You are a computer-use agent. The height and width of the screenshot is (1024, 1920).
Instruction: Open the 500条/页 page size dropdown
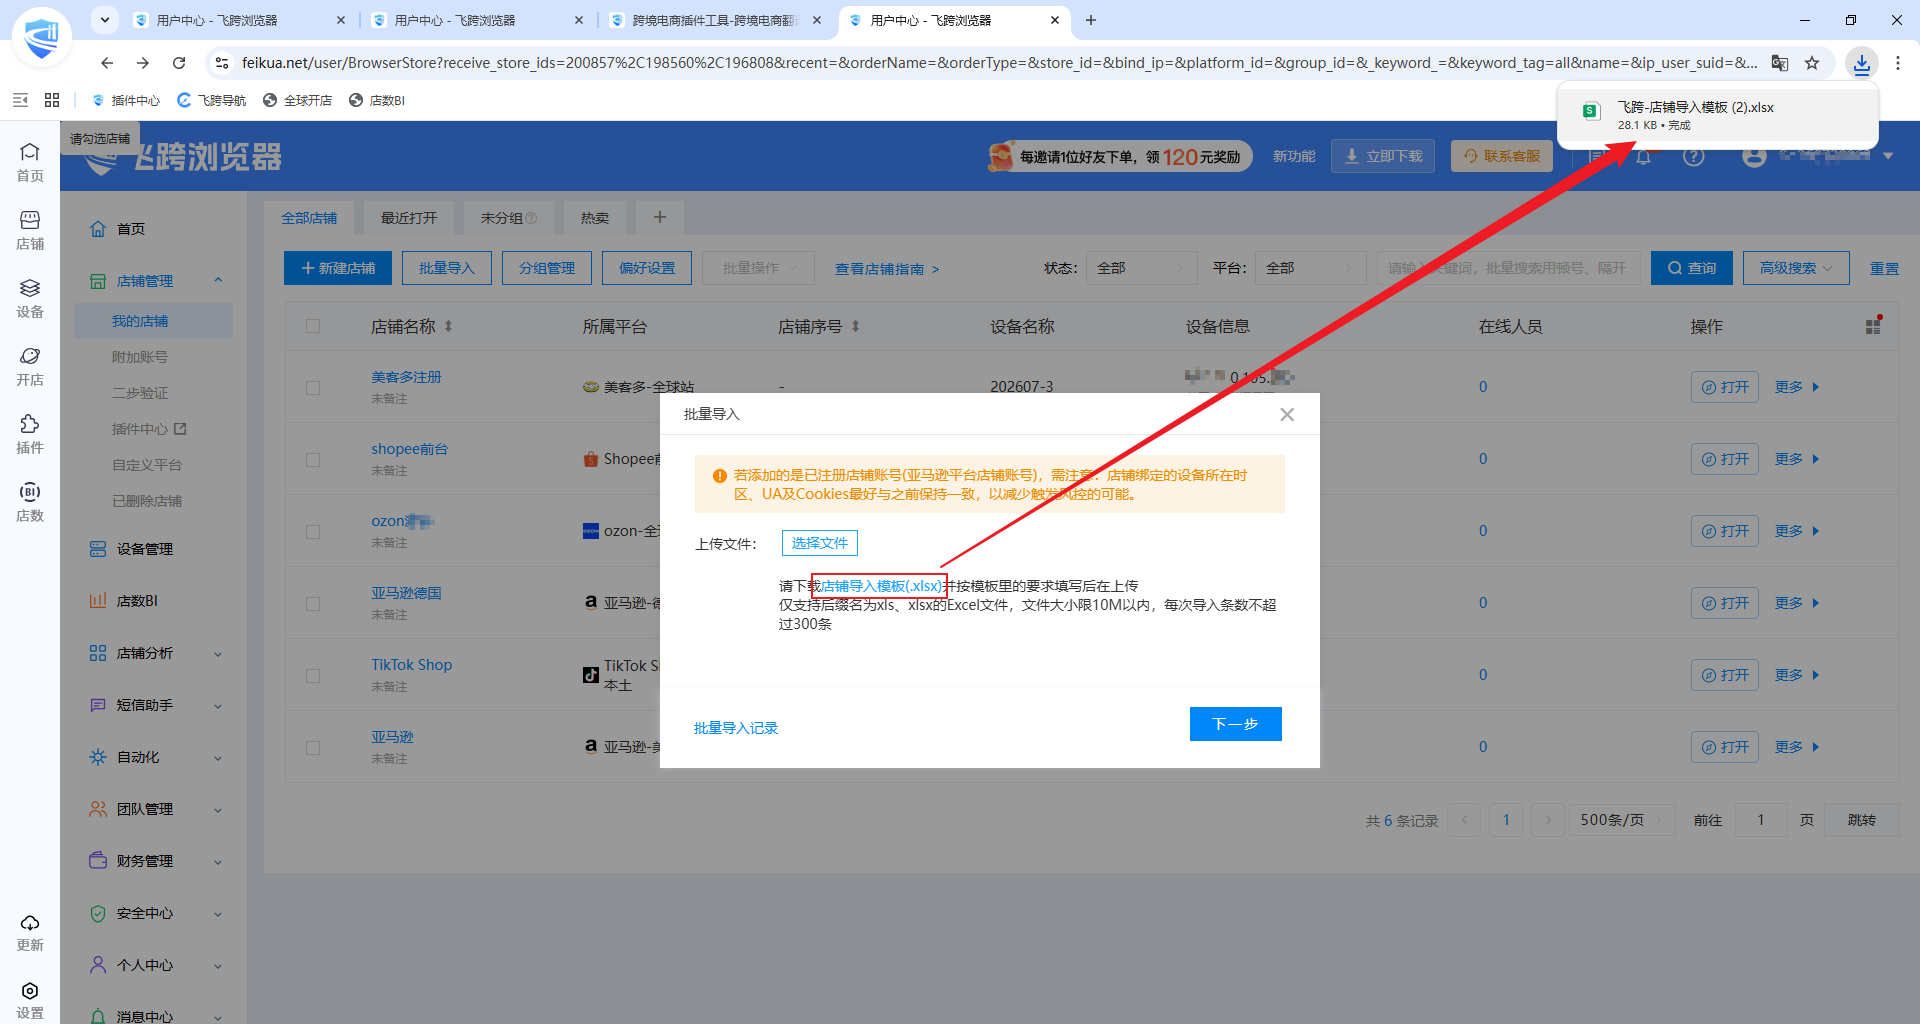click(1621, 820)
